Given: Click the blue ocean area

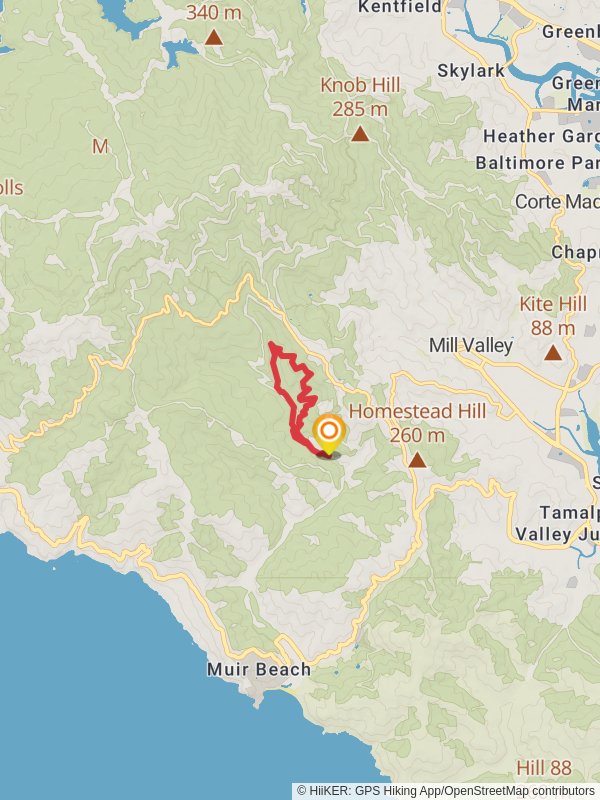Looking at the screenshot, I should coord(128,689).
